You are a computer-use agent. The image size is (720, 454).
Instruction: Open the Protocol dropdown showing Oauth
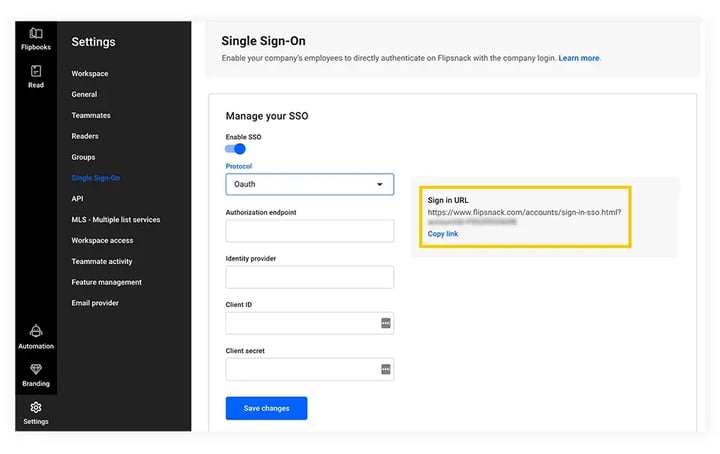[309, 184]
